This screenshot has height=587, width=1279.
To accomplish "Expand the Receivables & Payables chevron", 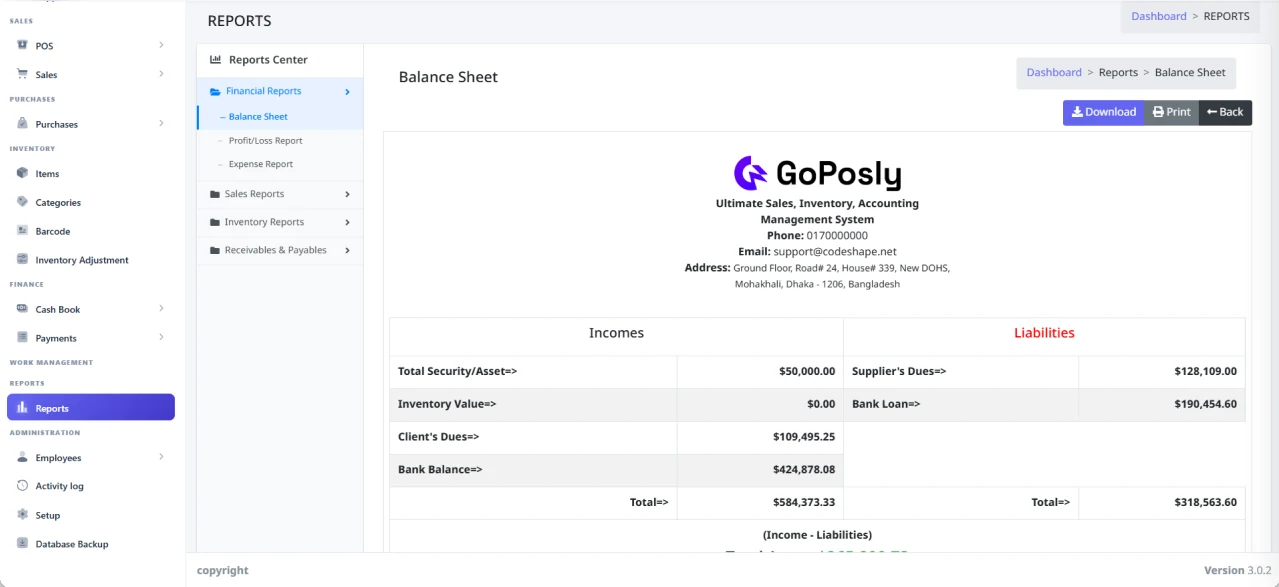I will (347, 250).
